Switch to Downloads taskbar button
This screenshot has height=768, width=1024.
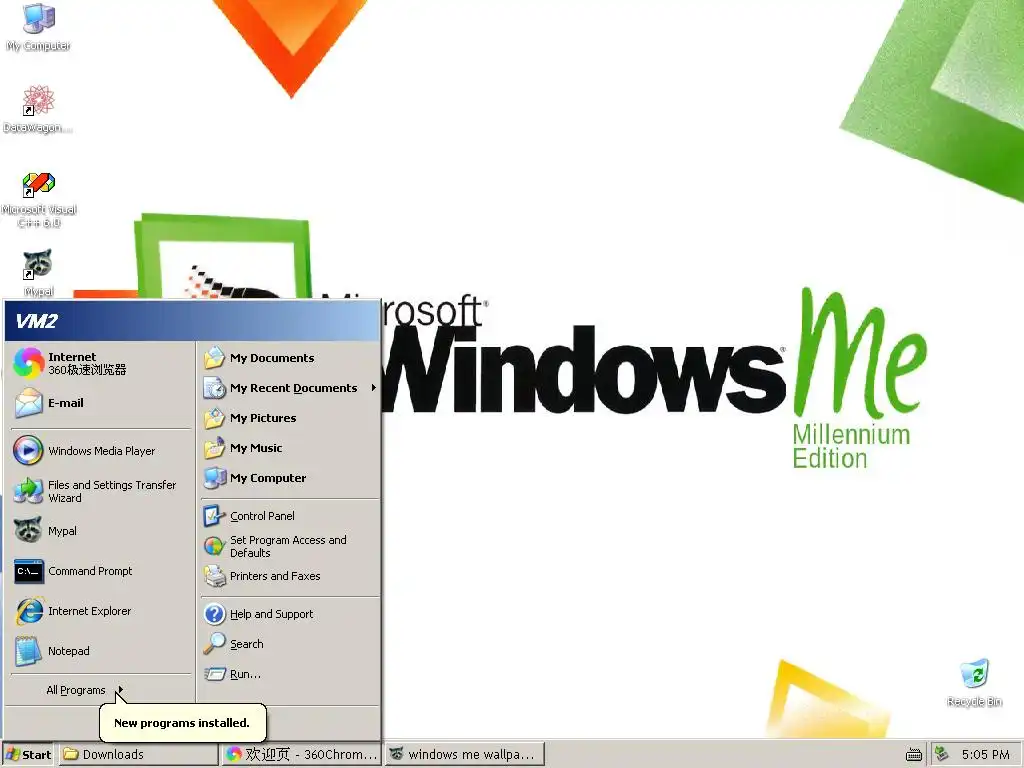coord(138,754)
